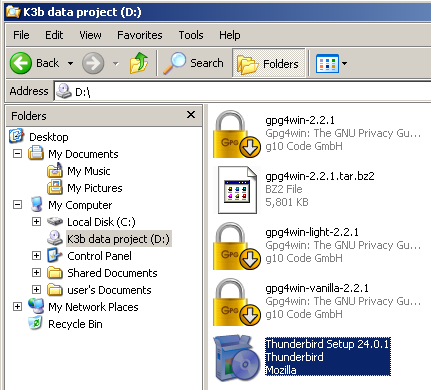Image resolution: width=431 pixels, height=390 pixels.
Task: Select the gpg4win-vanilla-2.2.1 installer icon
Action: (x=237, y=302)
